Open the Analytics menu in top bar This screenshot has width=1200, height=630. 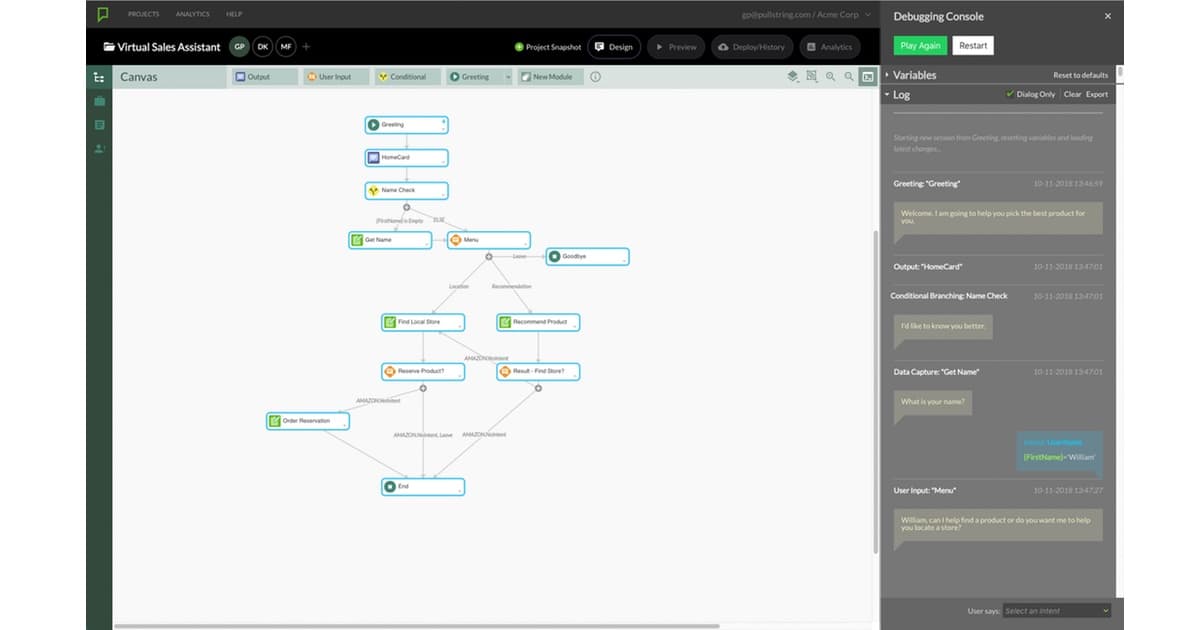[x=192, y=15]
